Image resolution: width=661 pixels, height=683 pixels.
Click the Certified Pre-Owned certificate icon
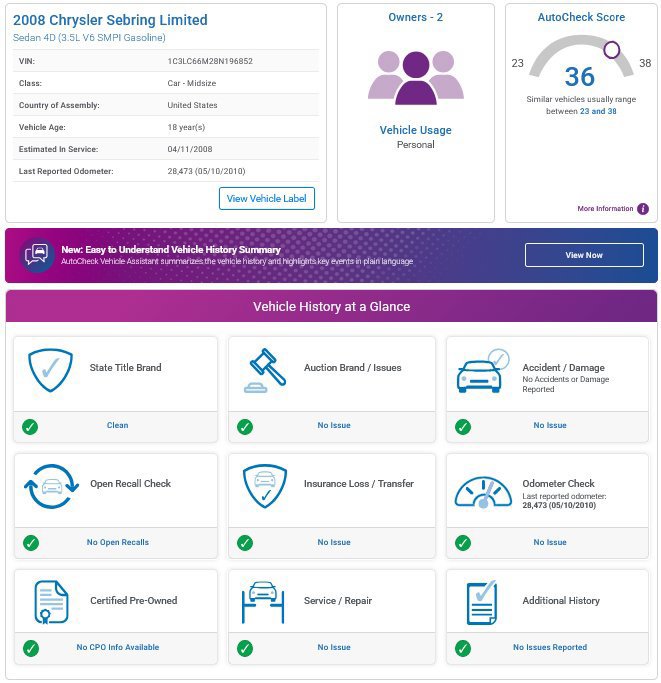coord(51,602)
